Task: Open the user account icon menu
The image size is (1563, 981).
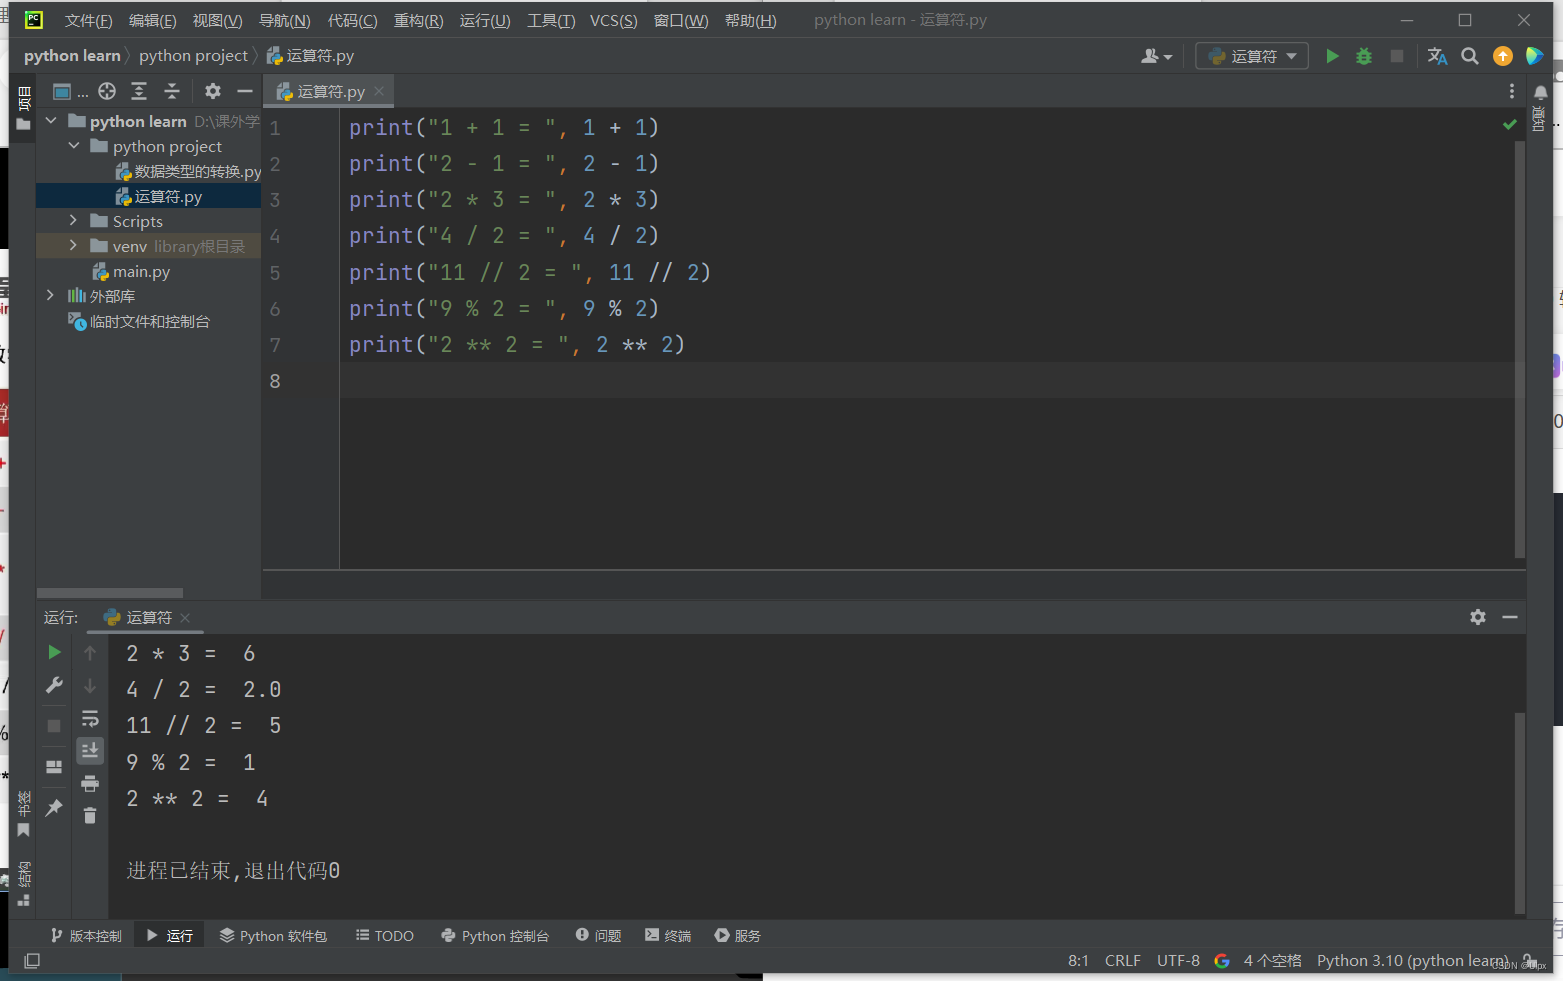Action: click(1156, 56)
